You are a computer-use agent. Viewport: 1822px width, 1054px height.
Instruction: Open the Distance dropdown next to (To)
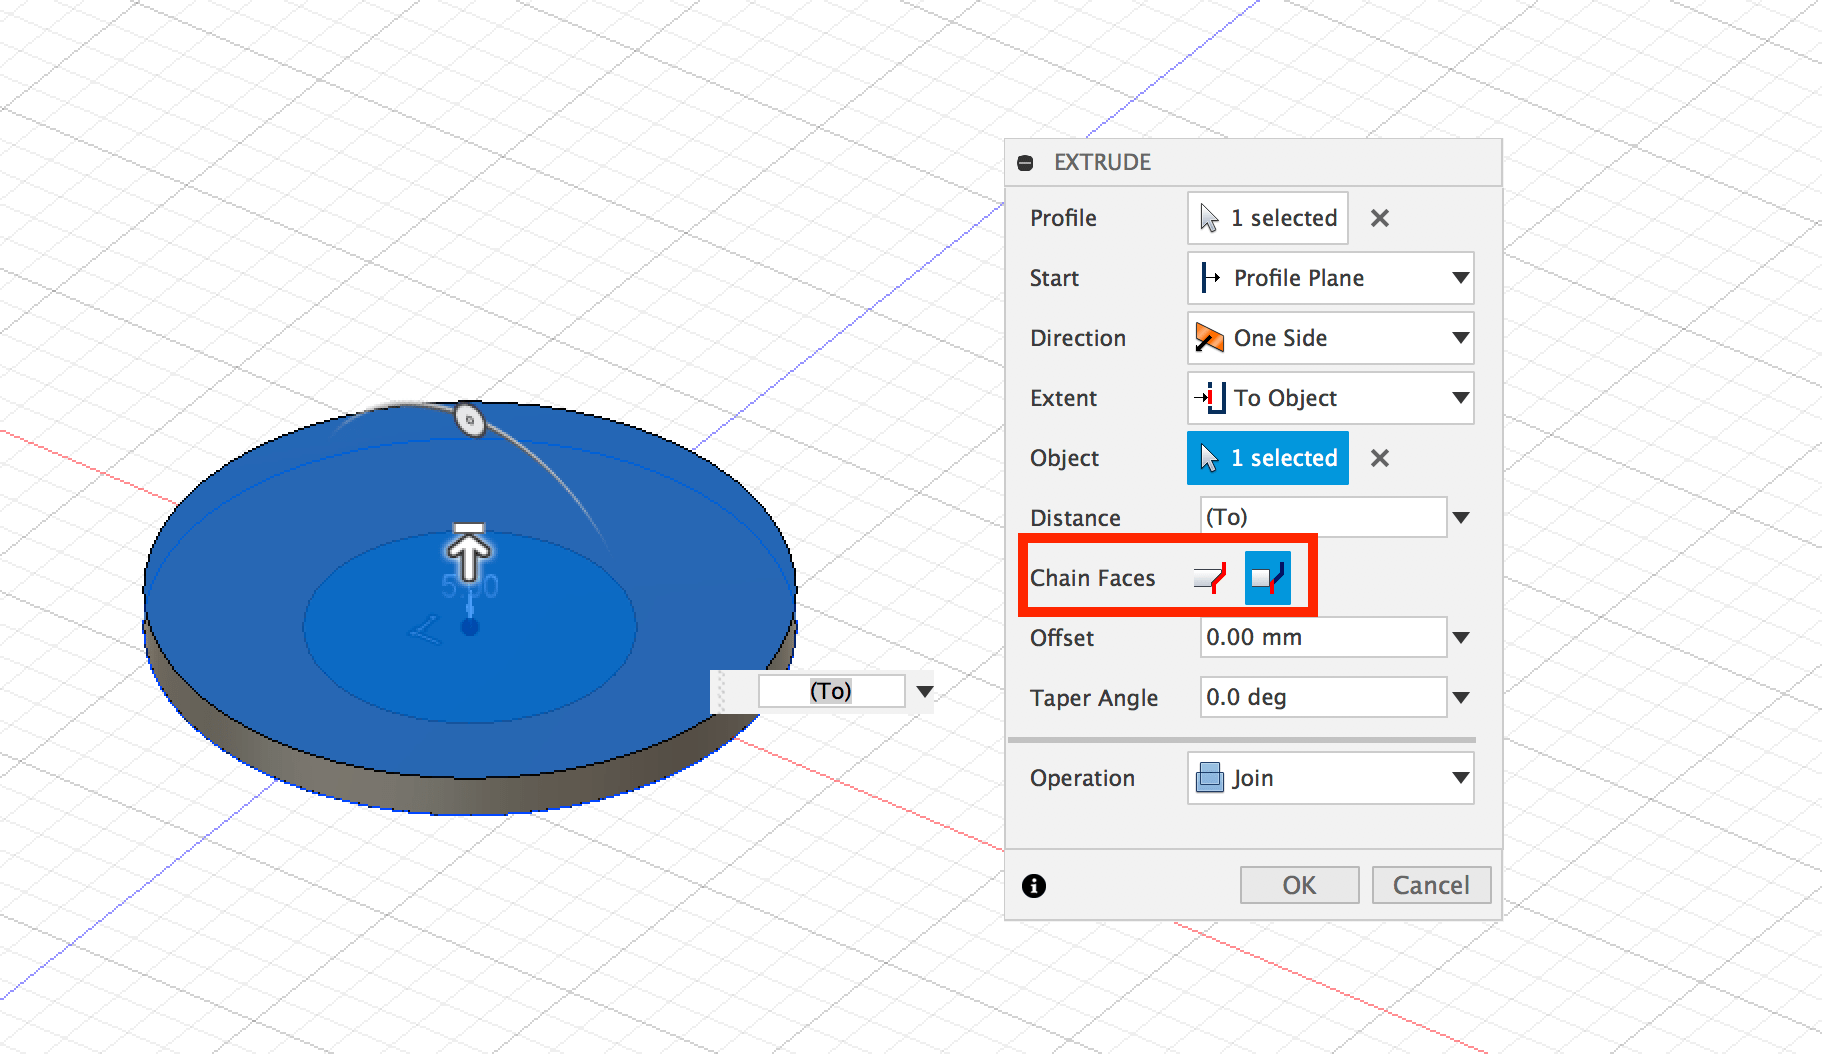pos(1462,517)
